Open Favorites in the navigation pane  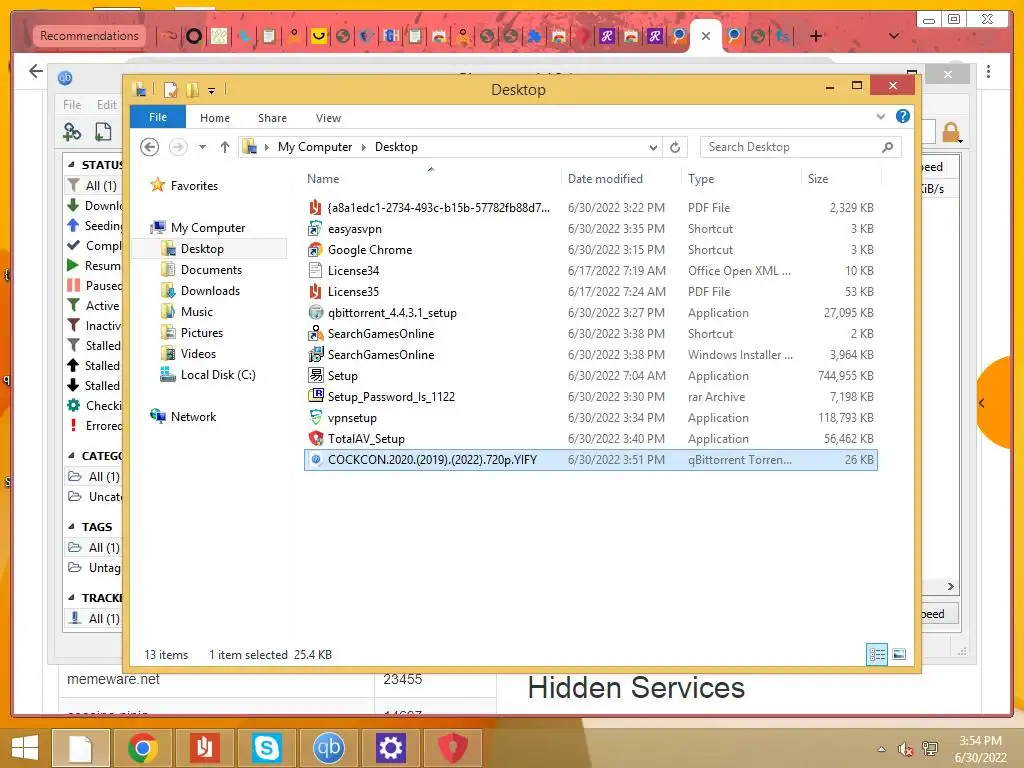[x=194, y=185]
